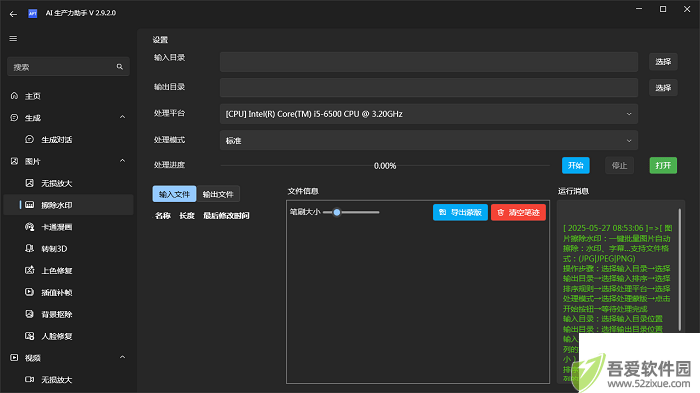Sort by 长度 column header
700x393 pixels.
tap(187, 216)
